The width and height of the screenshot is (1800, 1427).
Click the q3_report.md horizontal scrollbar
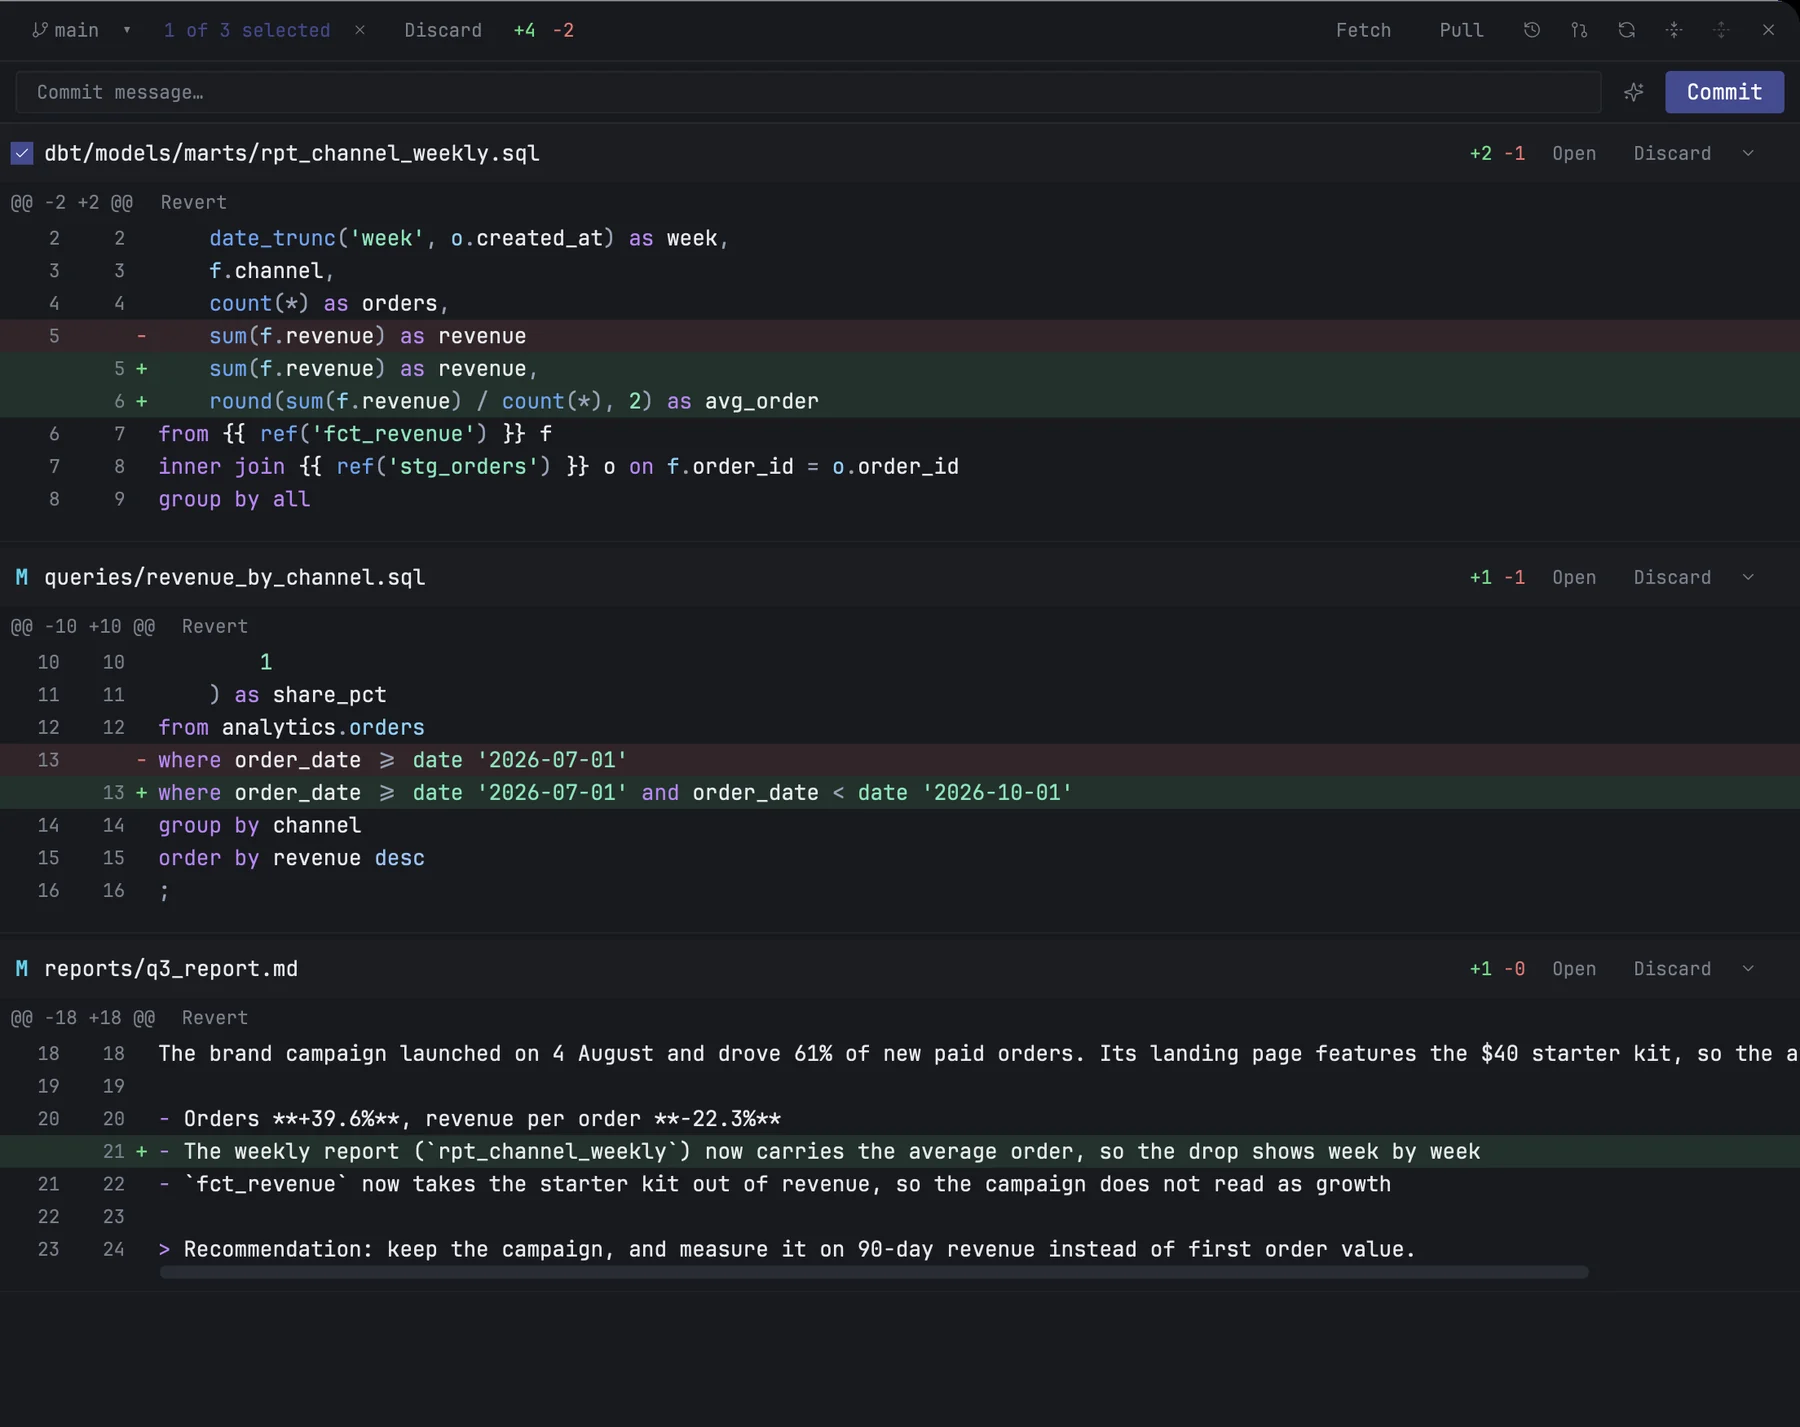pyautogui.click(x=873, y=1272)
